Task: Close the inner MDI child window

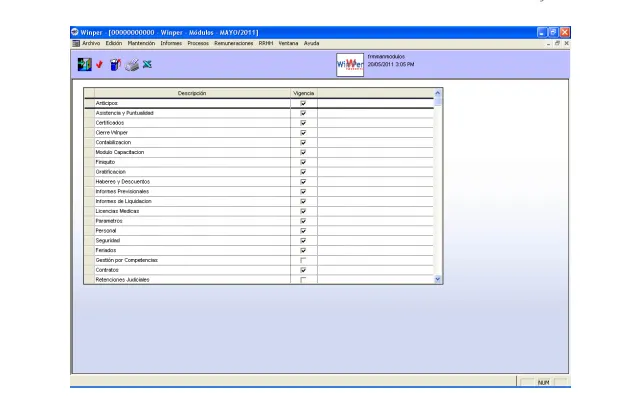Action: point(566,43)
